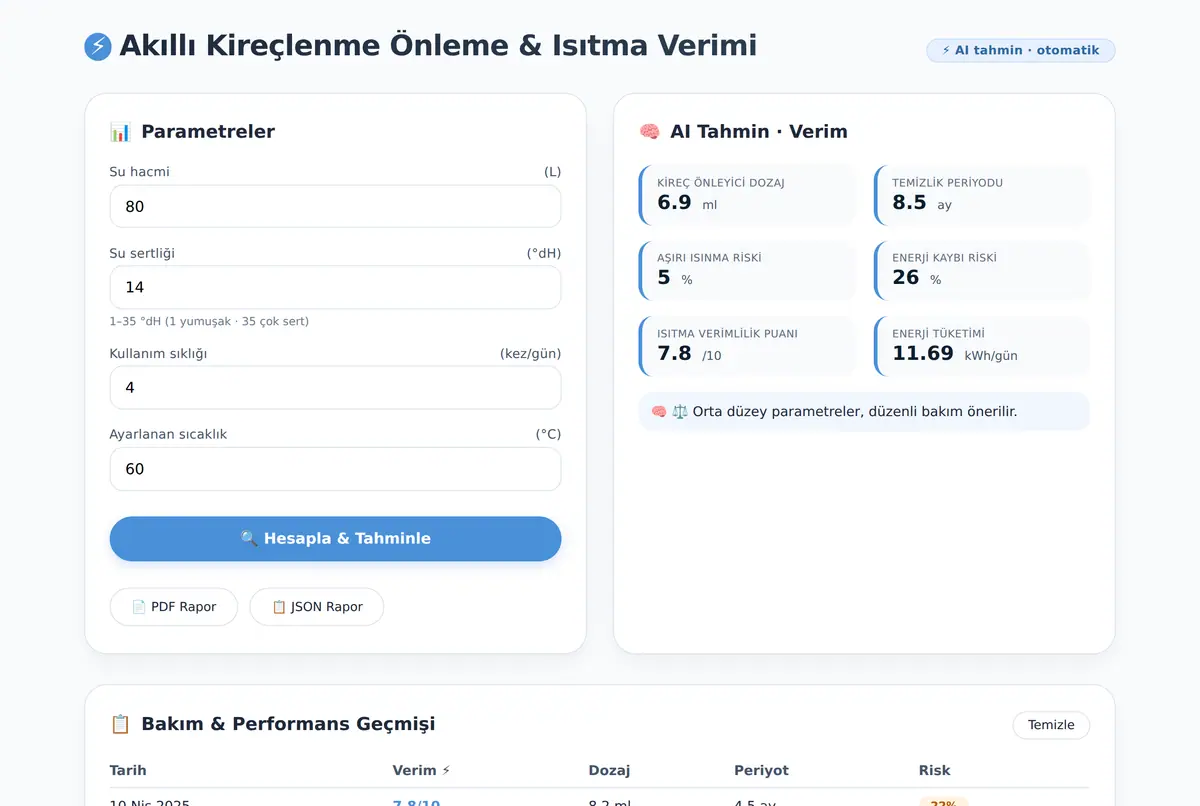The height and width of the screenshot is (806, 1200).
Task: Click the Periyot column header
Action: (x=761, y=770)
